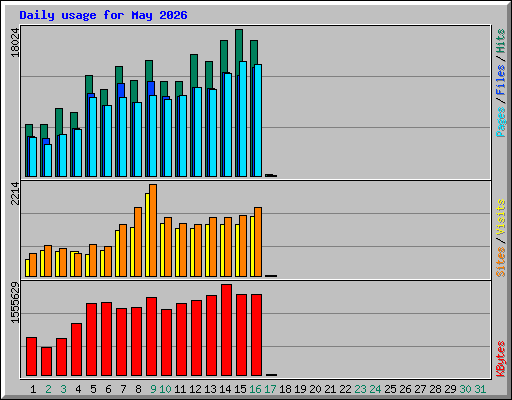The image size is (512, 400).
Task: Click day 18 on the x-axis
Action: point(285,389)
